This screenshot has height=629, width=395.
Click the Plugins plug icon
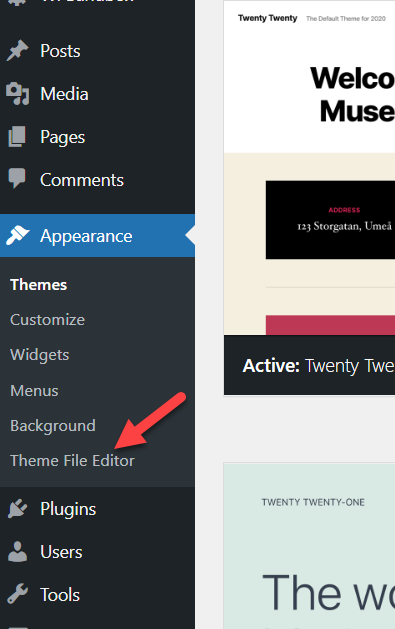pyautogui.click(x=17, y=509)
